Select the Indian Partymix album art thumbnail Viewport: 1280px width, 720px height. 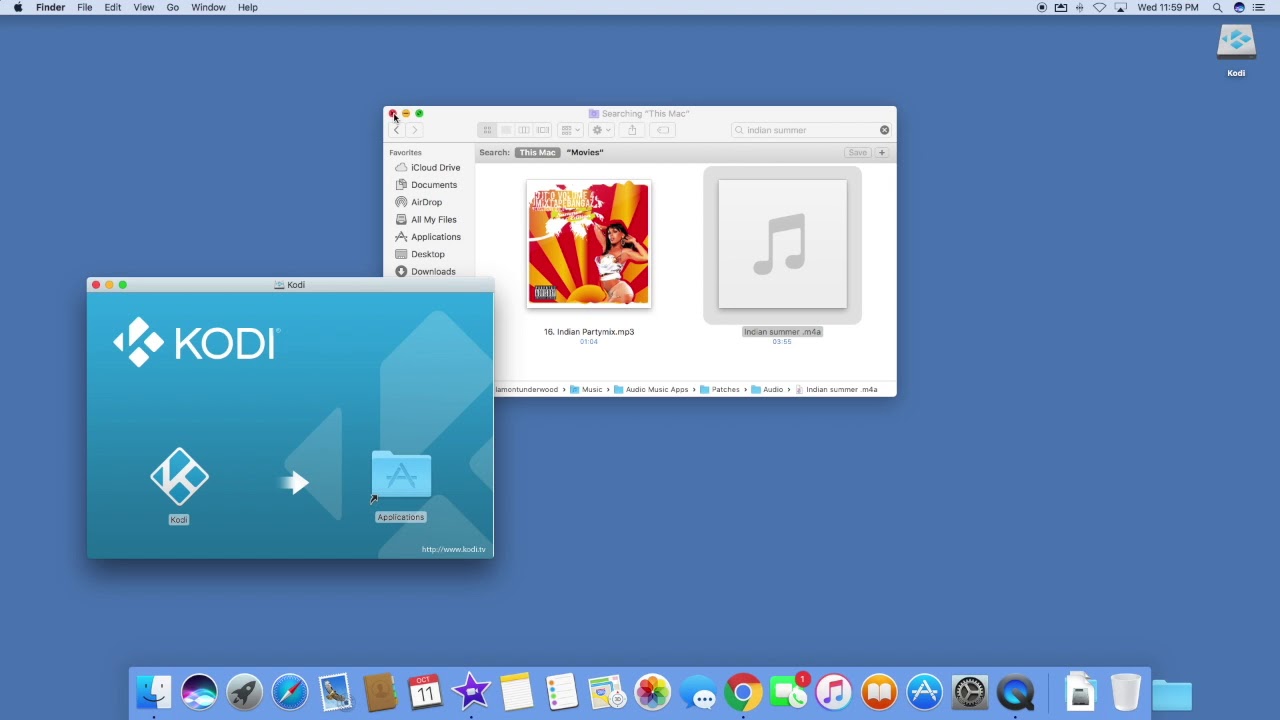point(589,243)
